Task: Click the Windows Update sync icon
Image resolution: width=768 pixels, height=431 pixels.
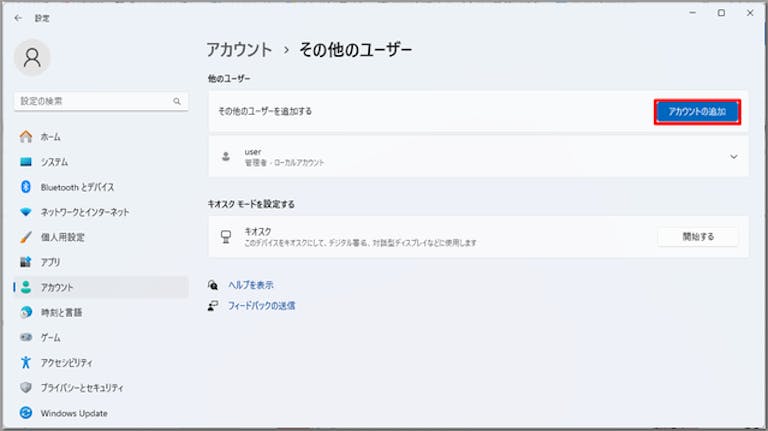Action: (x=26, y=413)
